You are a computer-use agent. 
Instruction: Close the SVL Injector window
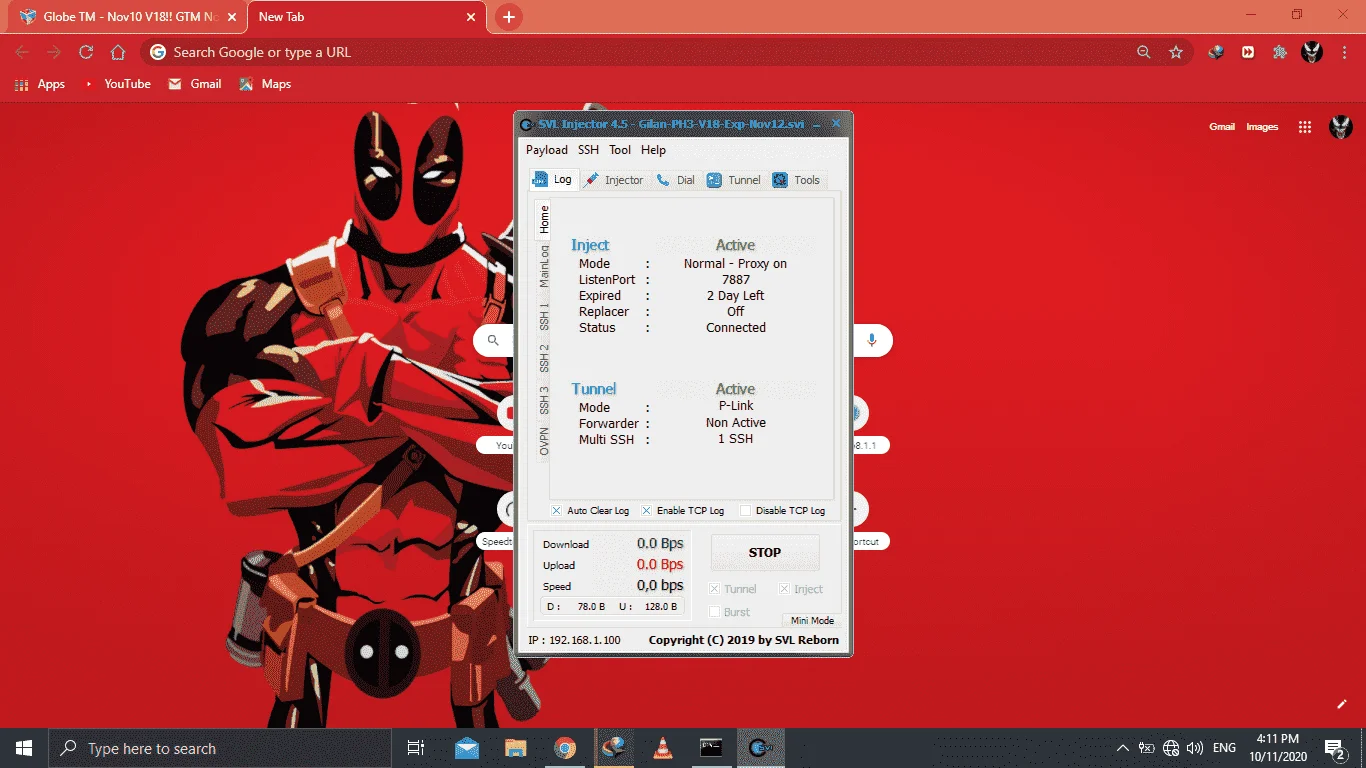(836, 124)
